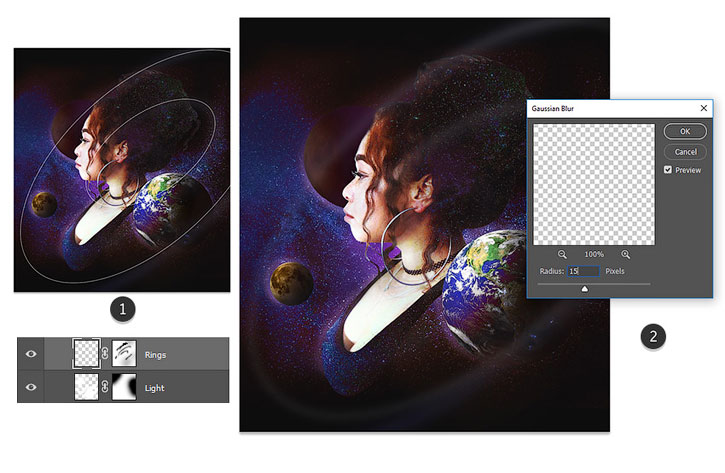Unlink the Rings layer mask chain icon
Viewport: 725px width, 473px height.
(x=105, y=354)
